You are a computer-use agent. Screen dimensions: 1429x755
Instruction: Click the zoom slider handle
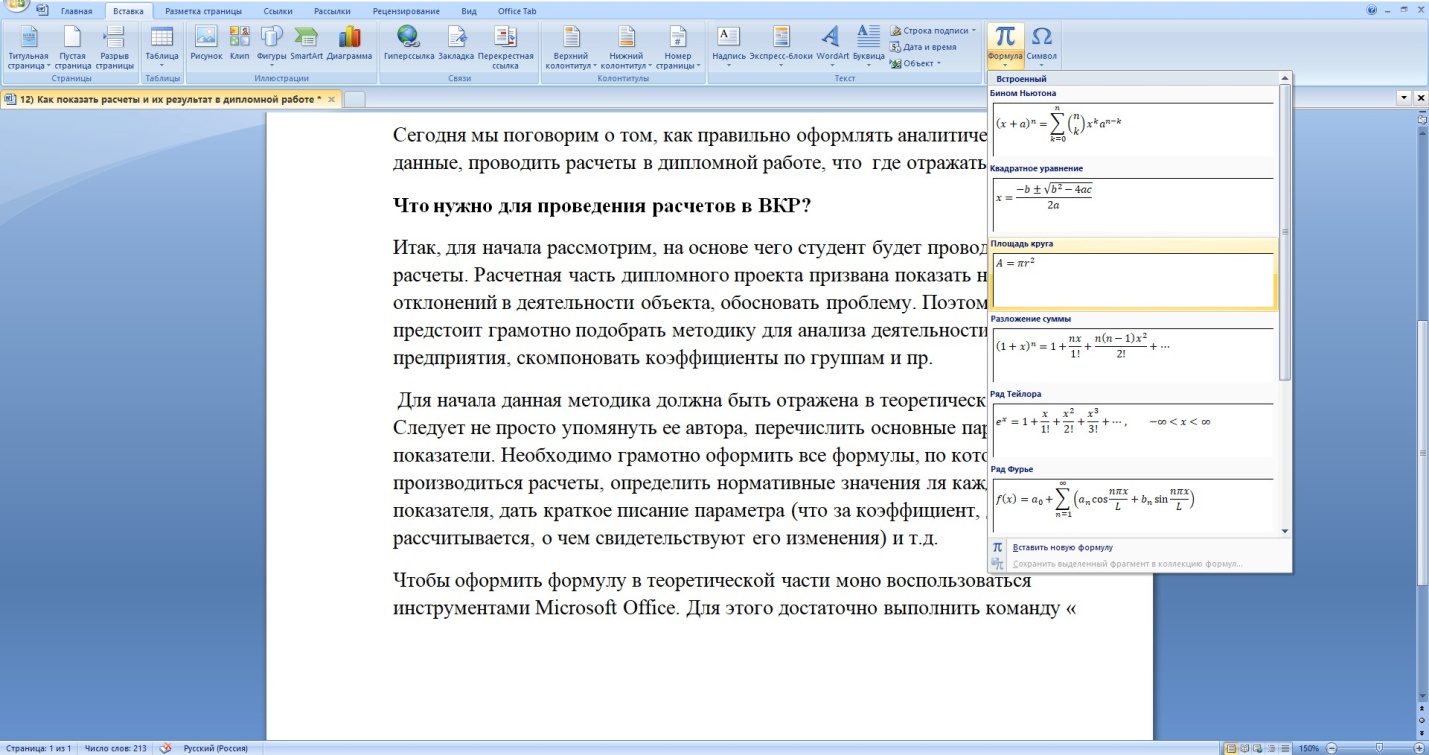click(1380, 748)
